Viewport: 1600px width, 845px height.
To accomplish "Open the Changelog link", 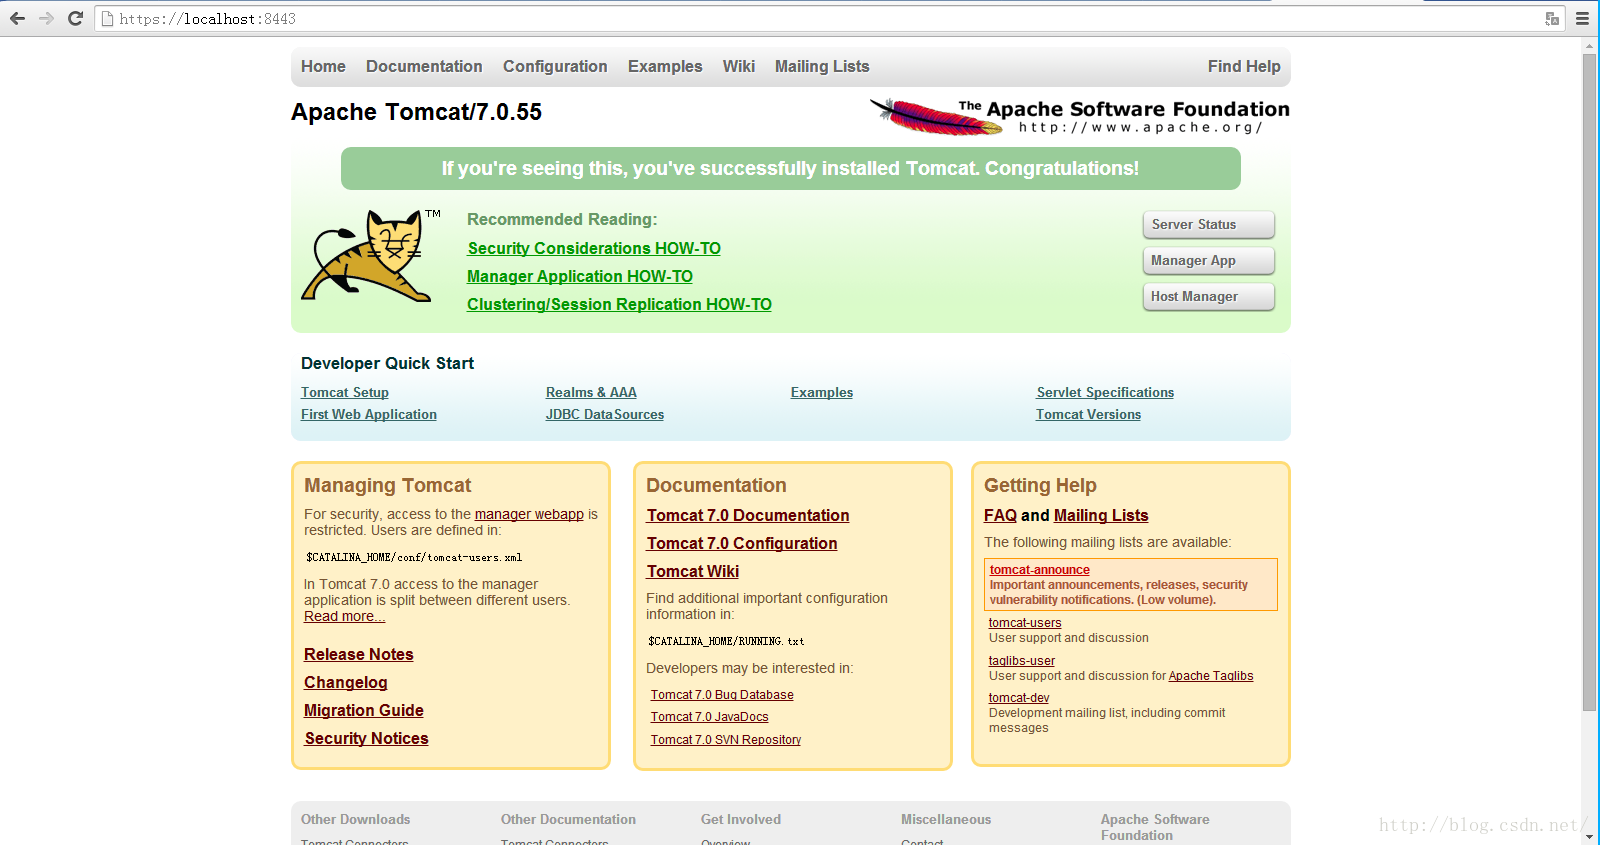I will point(346,682).
